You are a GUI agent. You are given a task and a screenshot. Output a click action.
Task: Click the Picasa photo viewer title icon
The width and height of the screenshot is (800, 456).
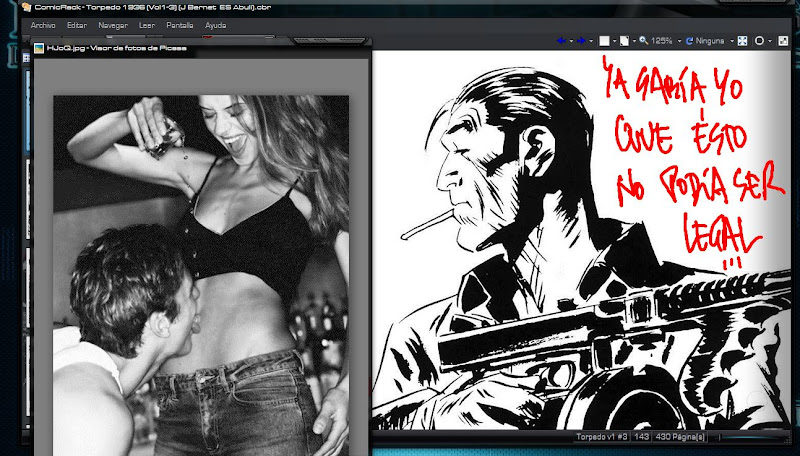(x=39, y=48)
